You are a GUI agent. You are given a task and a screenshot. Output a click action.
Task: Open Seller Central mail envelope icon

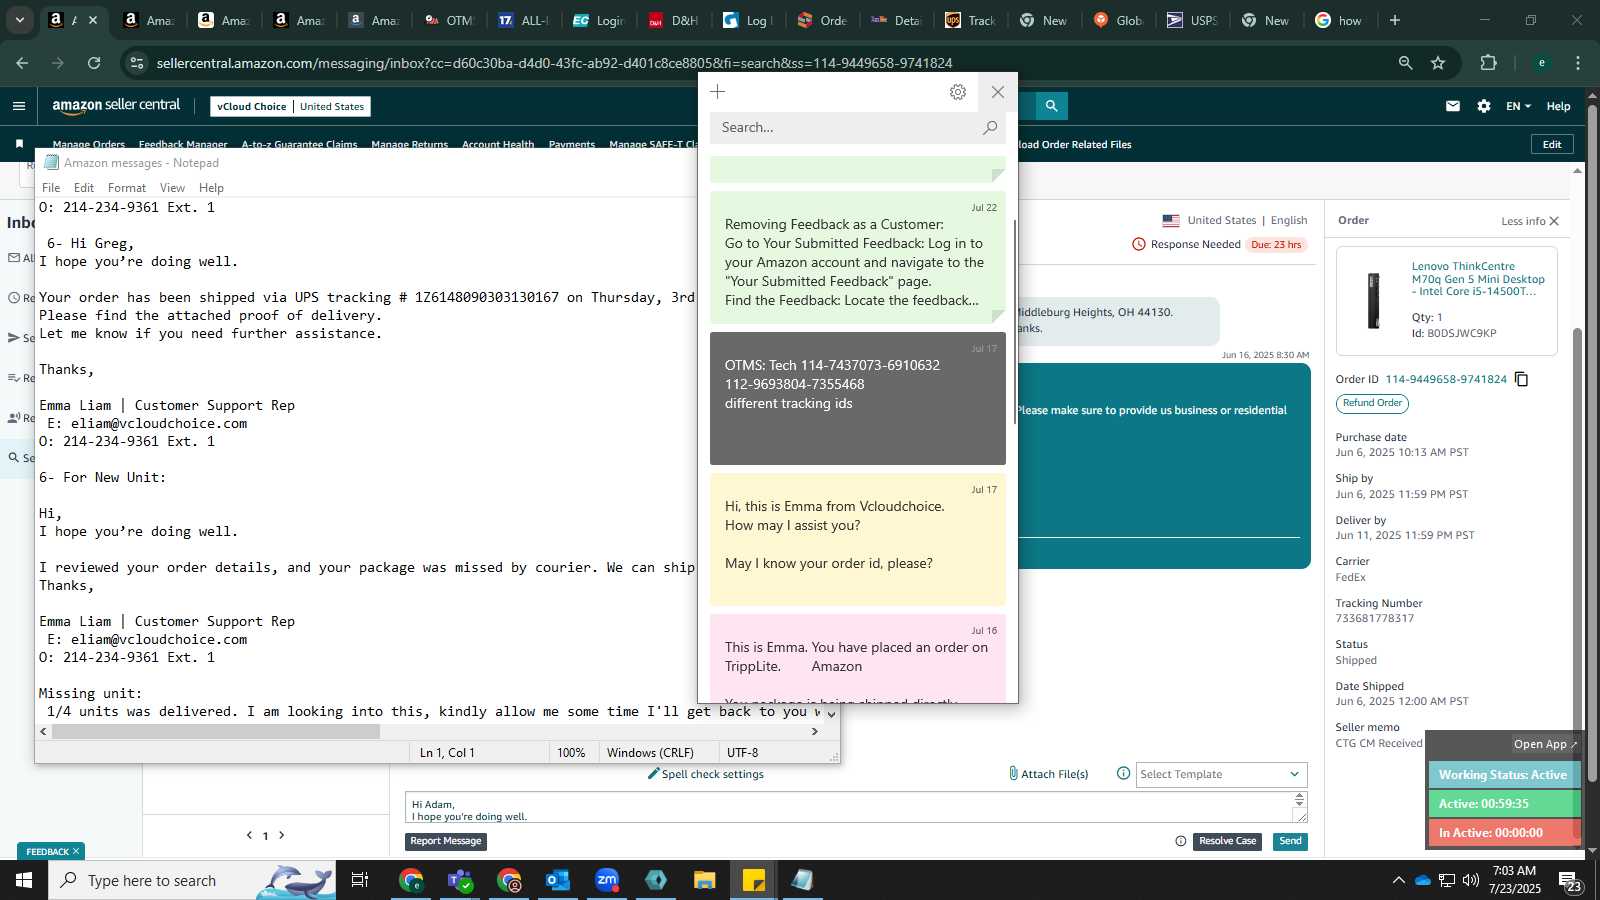pos(1453,106)
